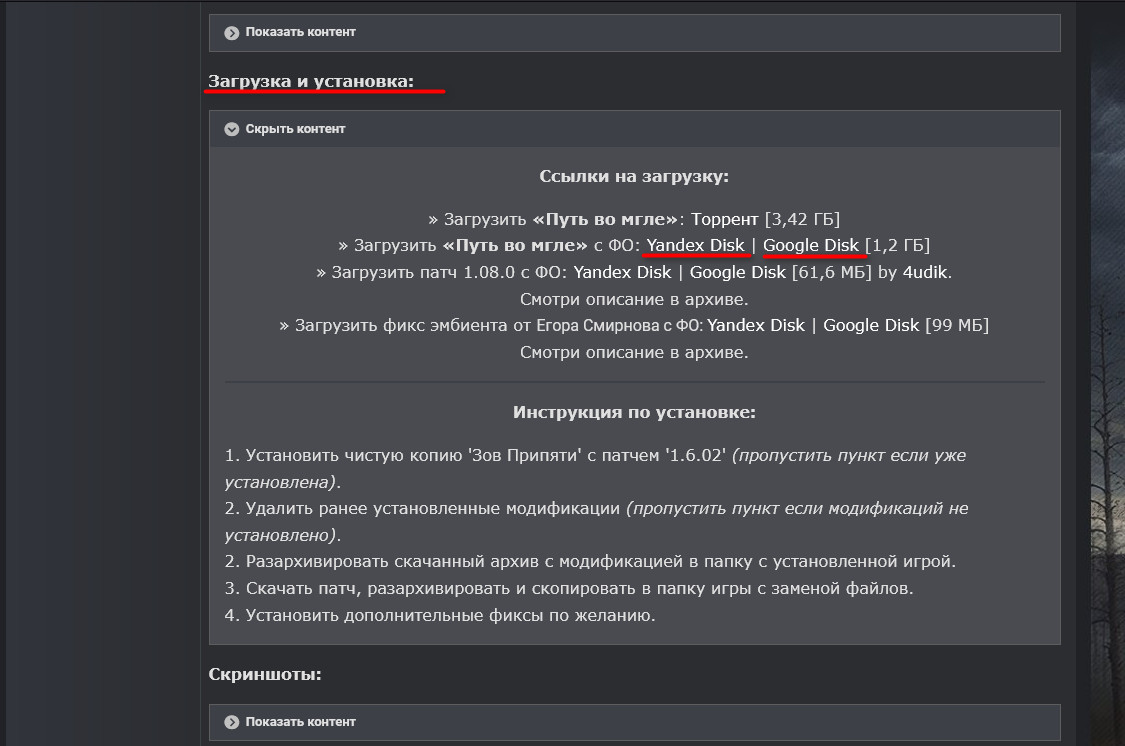Click the Скриншоты heading

[x=265, y=674]
